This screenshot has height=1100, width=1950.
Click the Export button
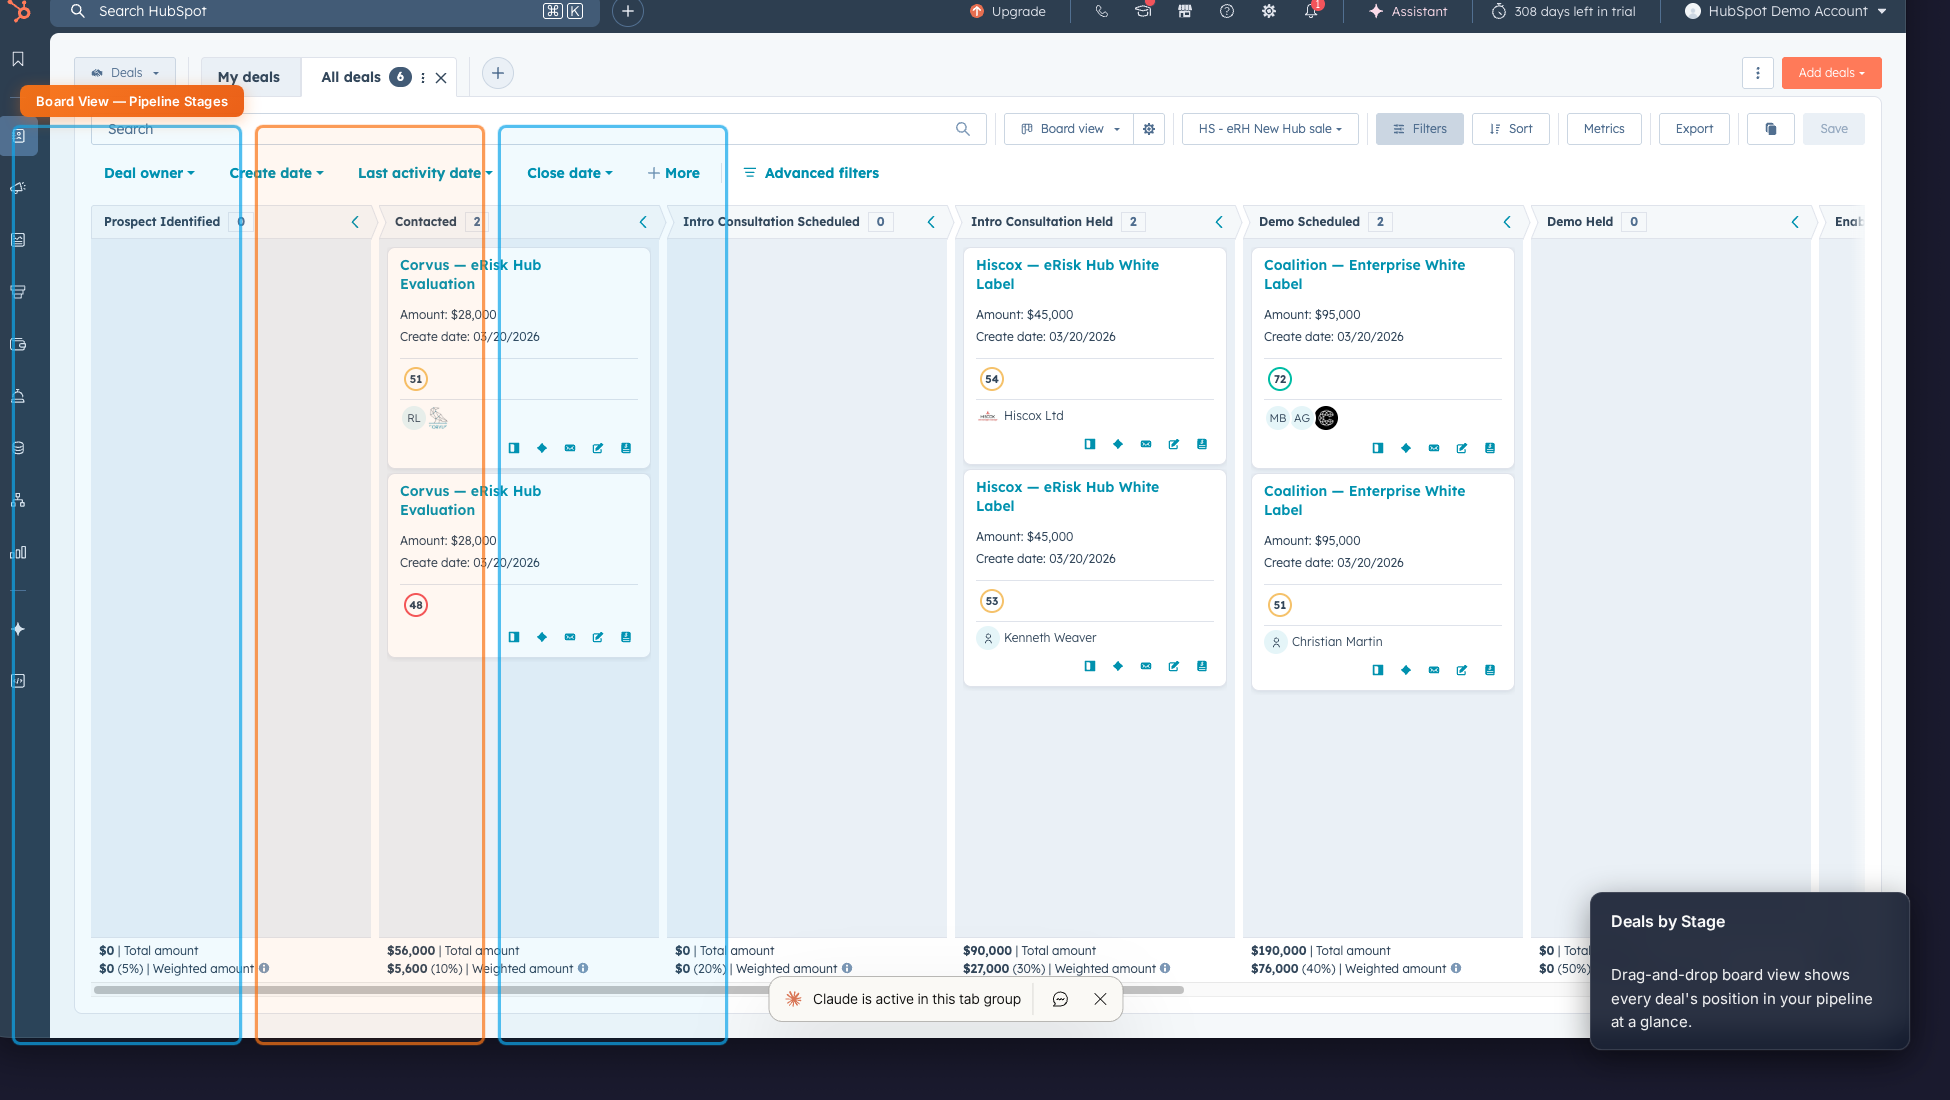[x=1694, y=129]
